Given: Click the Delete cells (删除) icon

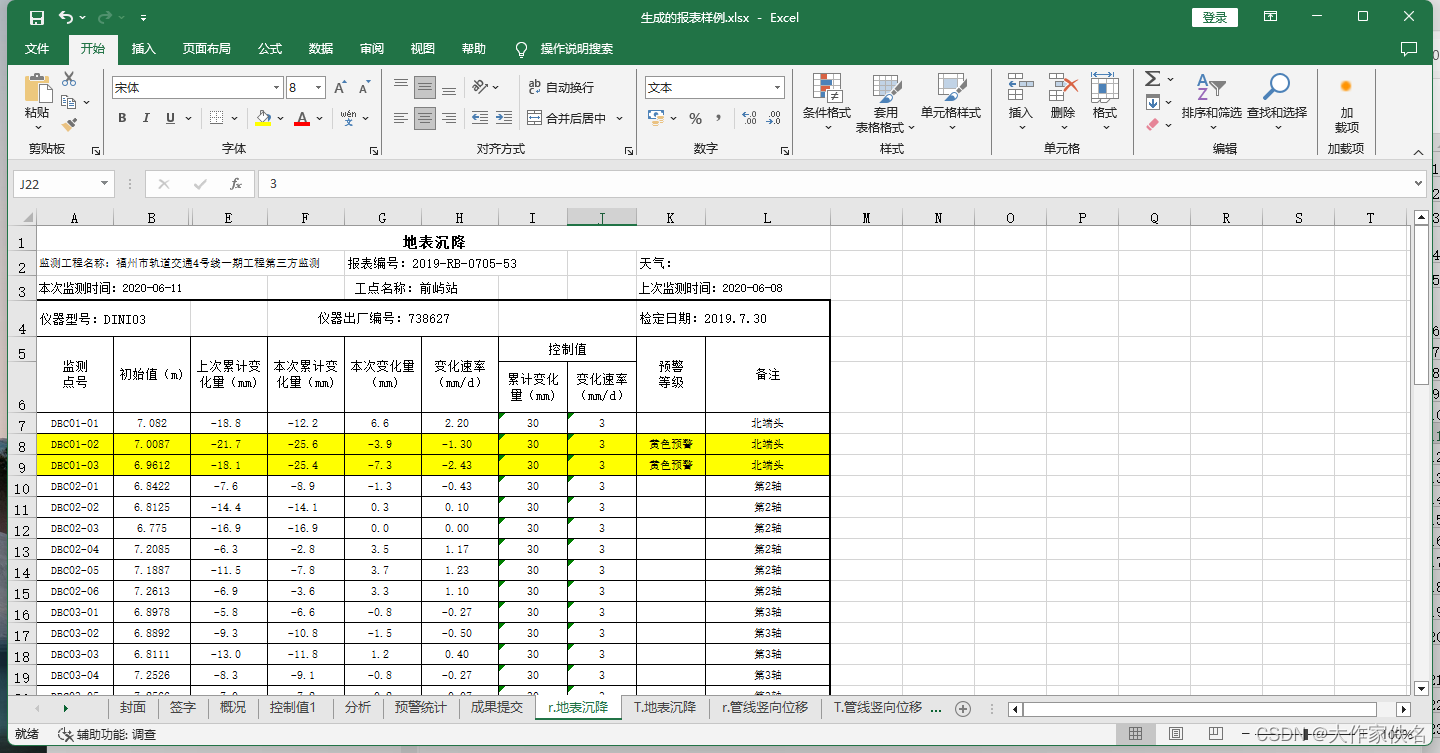Looking at the screenshot, I should [x=1063, y=88].
